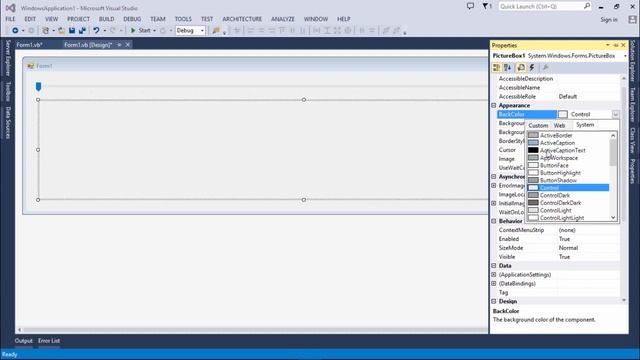This screenshot has height=360, width=640.
Task: Open the Output tab at bottom
Action: click(24, 341)
